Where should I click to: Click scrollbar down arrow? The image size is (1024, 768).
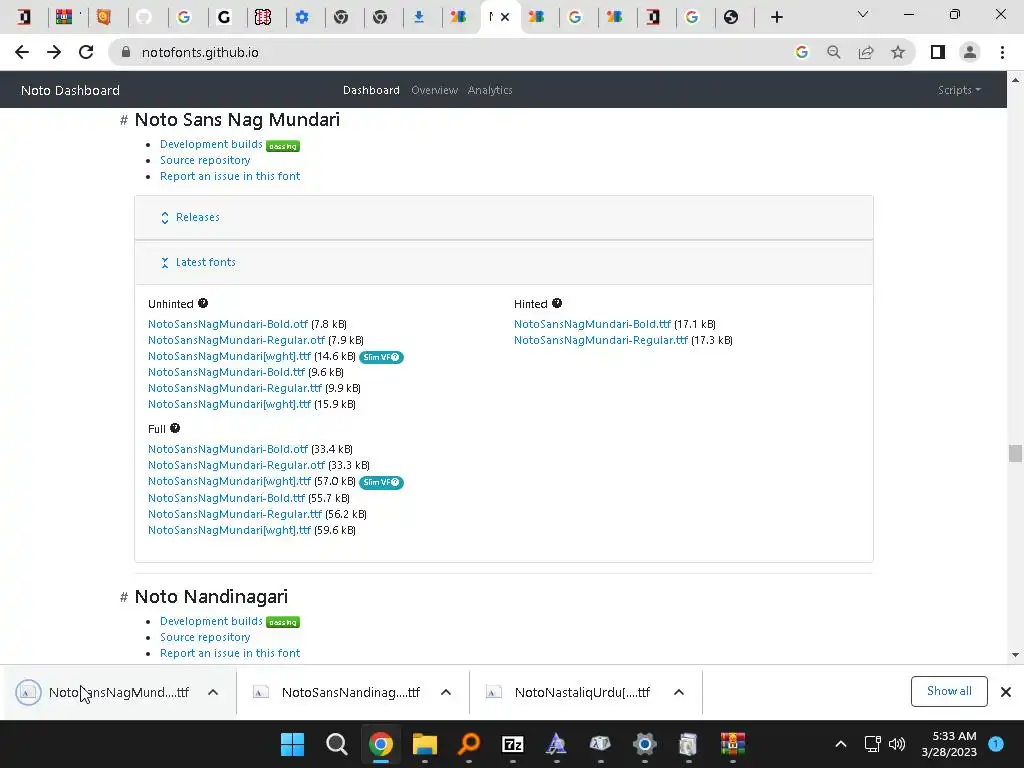(1015, 655)
